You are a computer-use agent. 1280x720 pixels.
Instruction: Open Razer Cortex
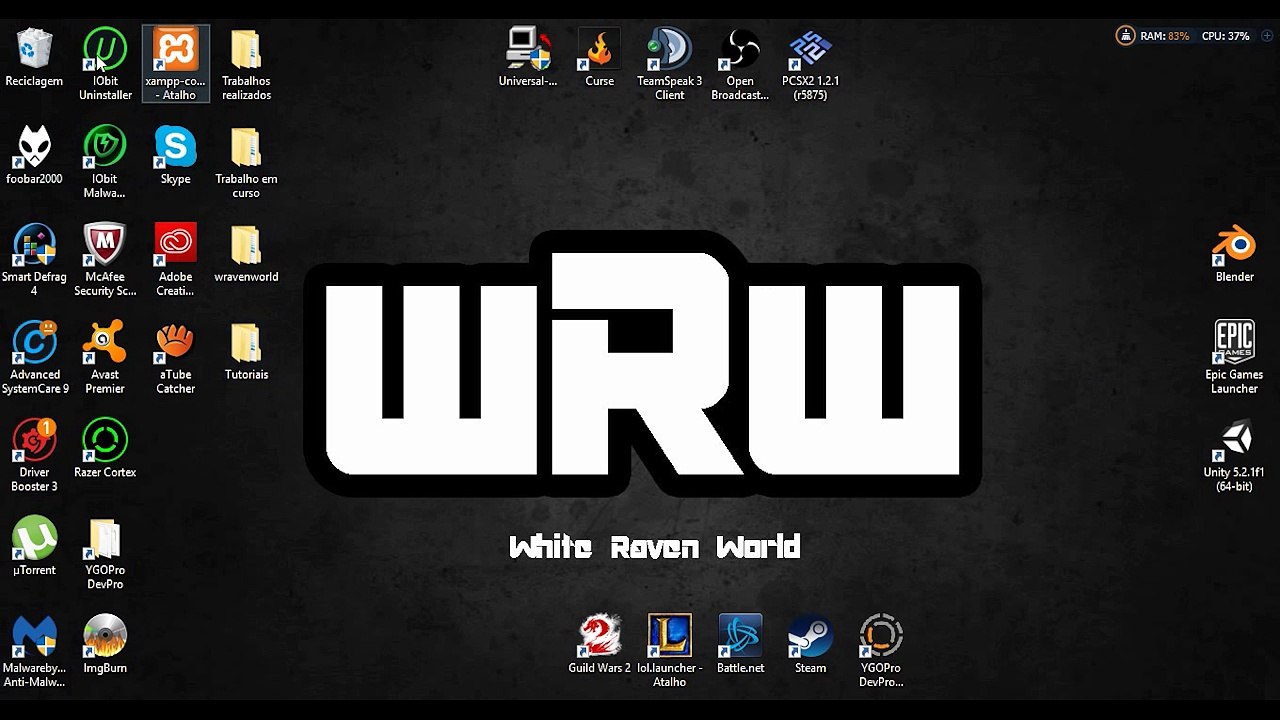[x=105, y=450]
